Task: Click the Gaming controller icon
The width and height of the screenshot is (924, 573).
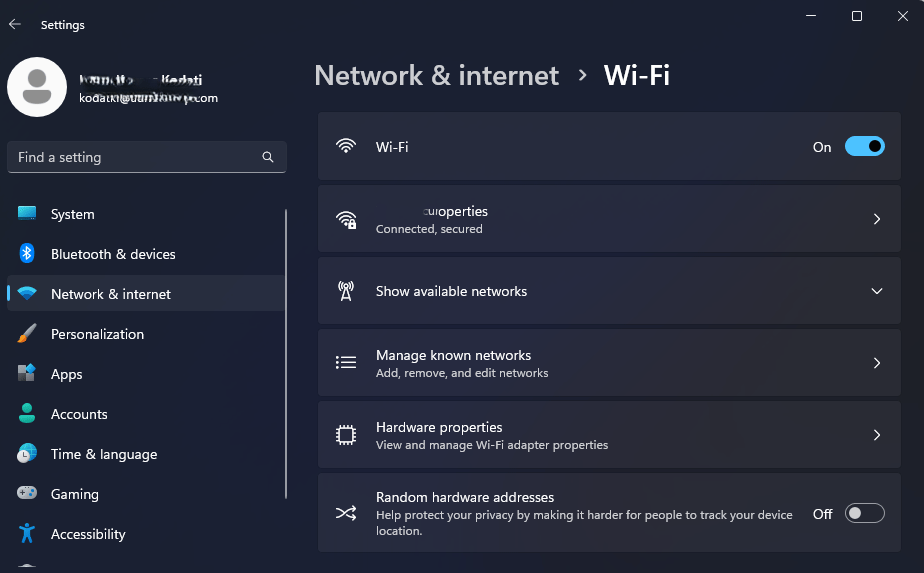Action: tap(27, 494)
